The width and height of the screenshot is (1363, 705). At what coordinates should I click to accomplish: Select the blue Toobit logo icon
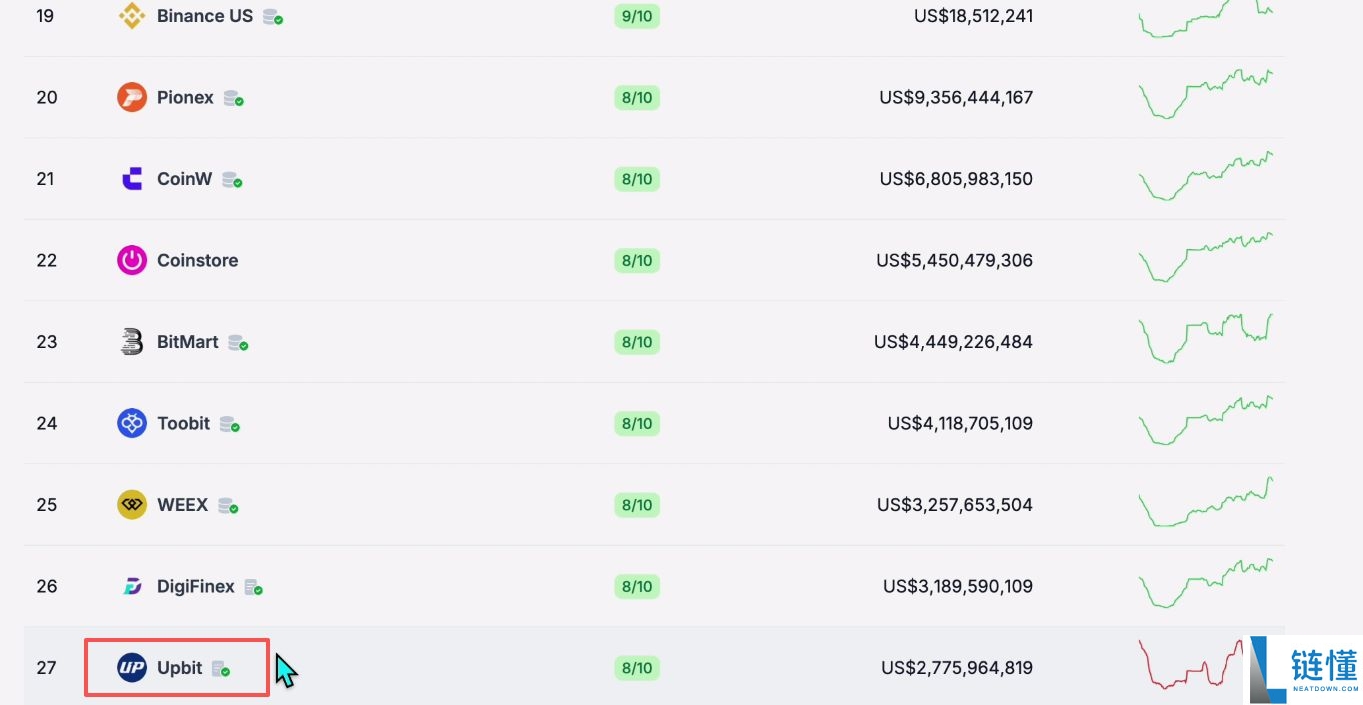tap(132, 424)
